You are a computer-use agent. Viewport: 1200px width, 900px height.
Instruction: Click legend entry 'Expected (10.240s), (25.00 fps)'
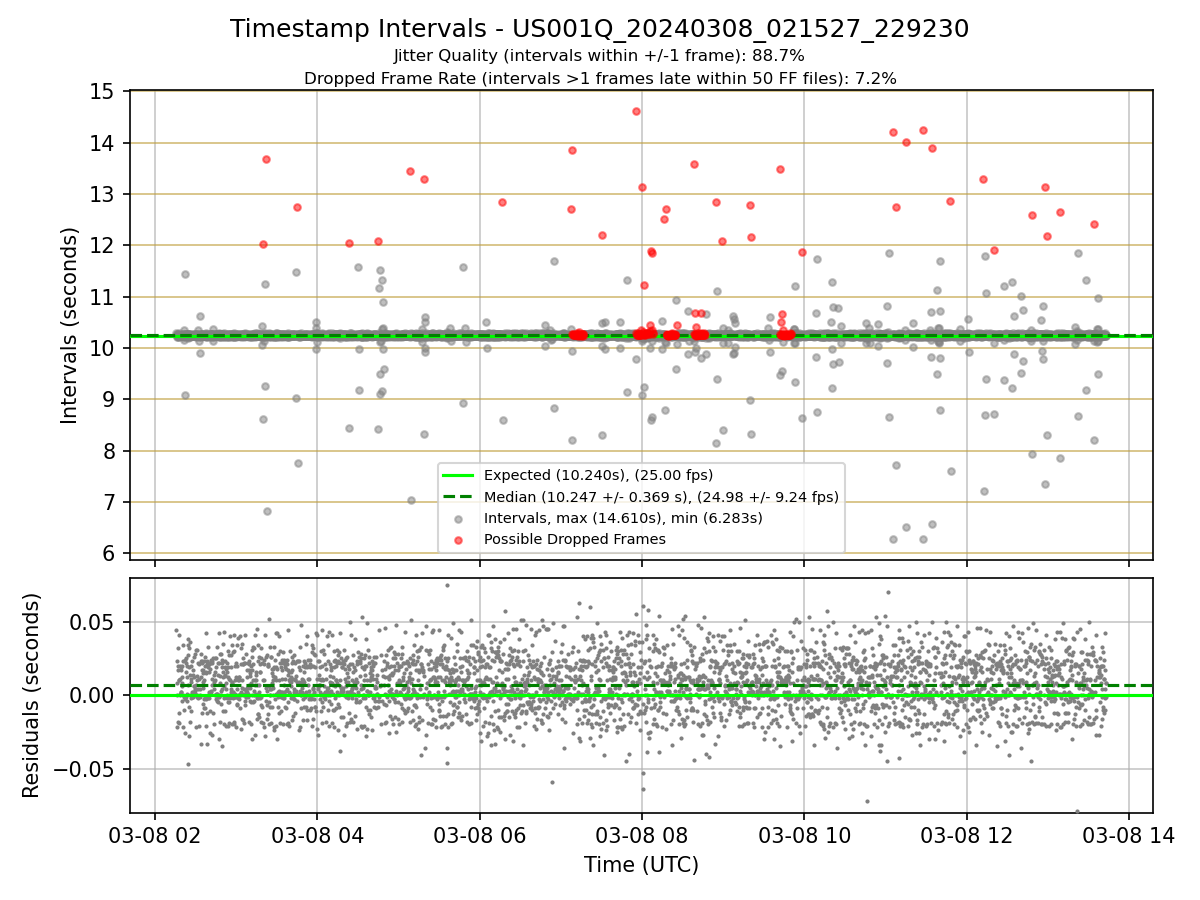click(x=598, y=475)
